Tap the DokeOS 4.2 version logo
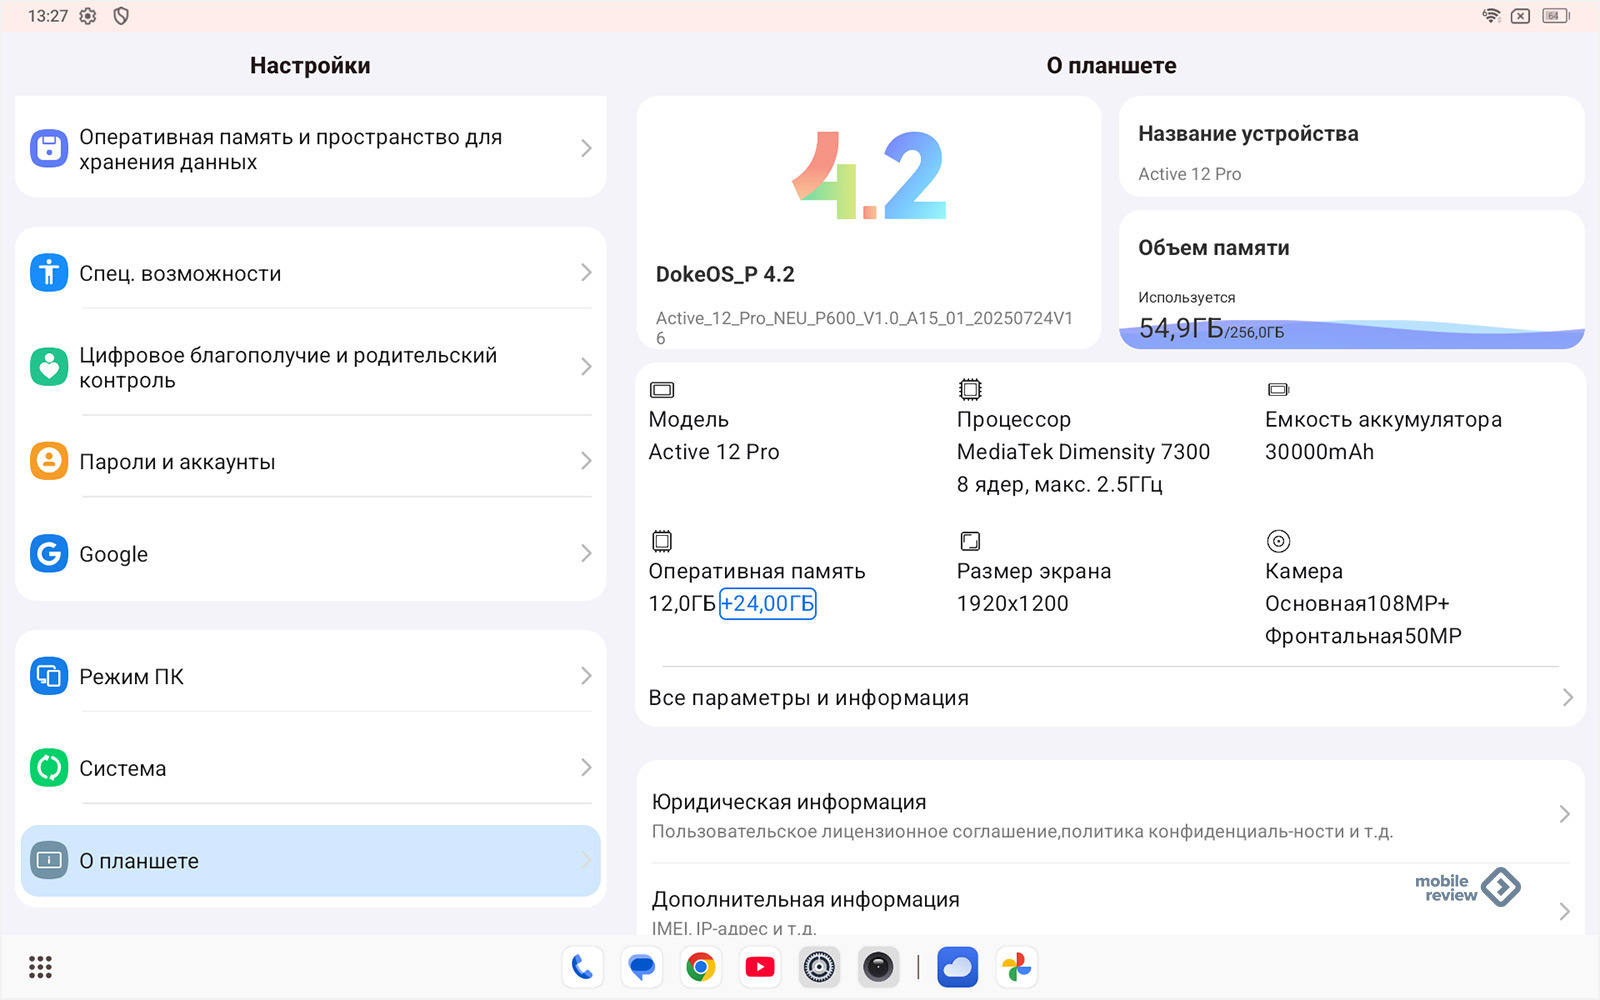The image size is (1600, 1000). pyautogui.click(x=869, y=176)
